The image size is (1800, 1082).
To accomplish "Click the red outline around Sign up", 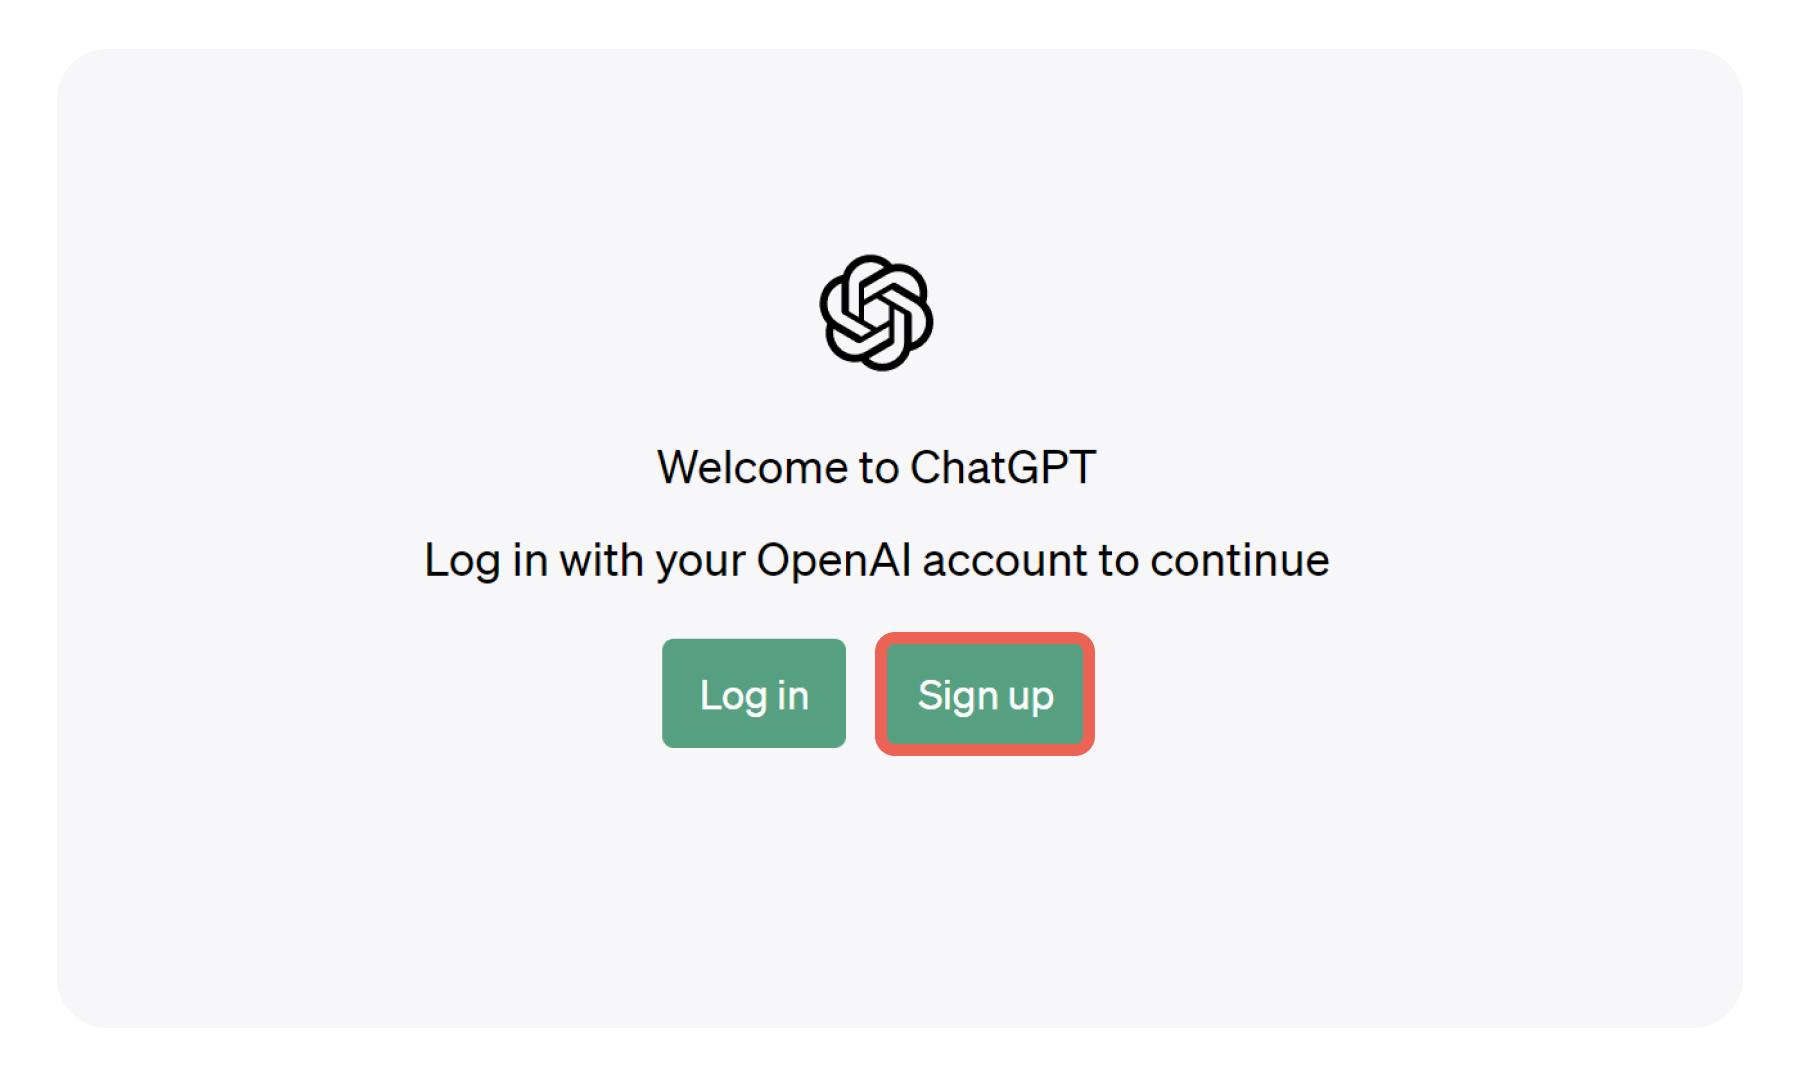I will tap(985, 638).
